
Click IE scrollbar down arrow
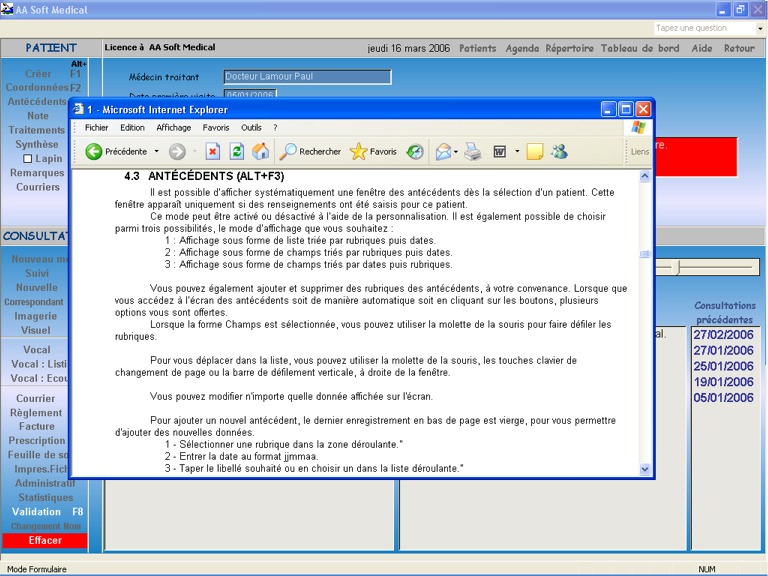[x=645, y=469]
